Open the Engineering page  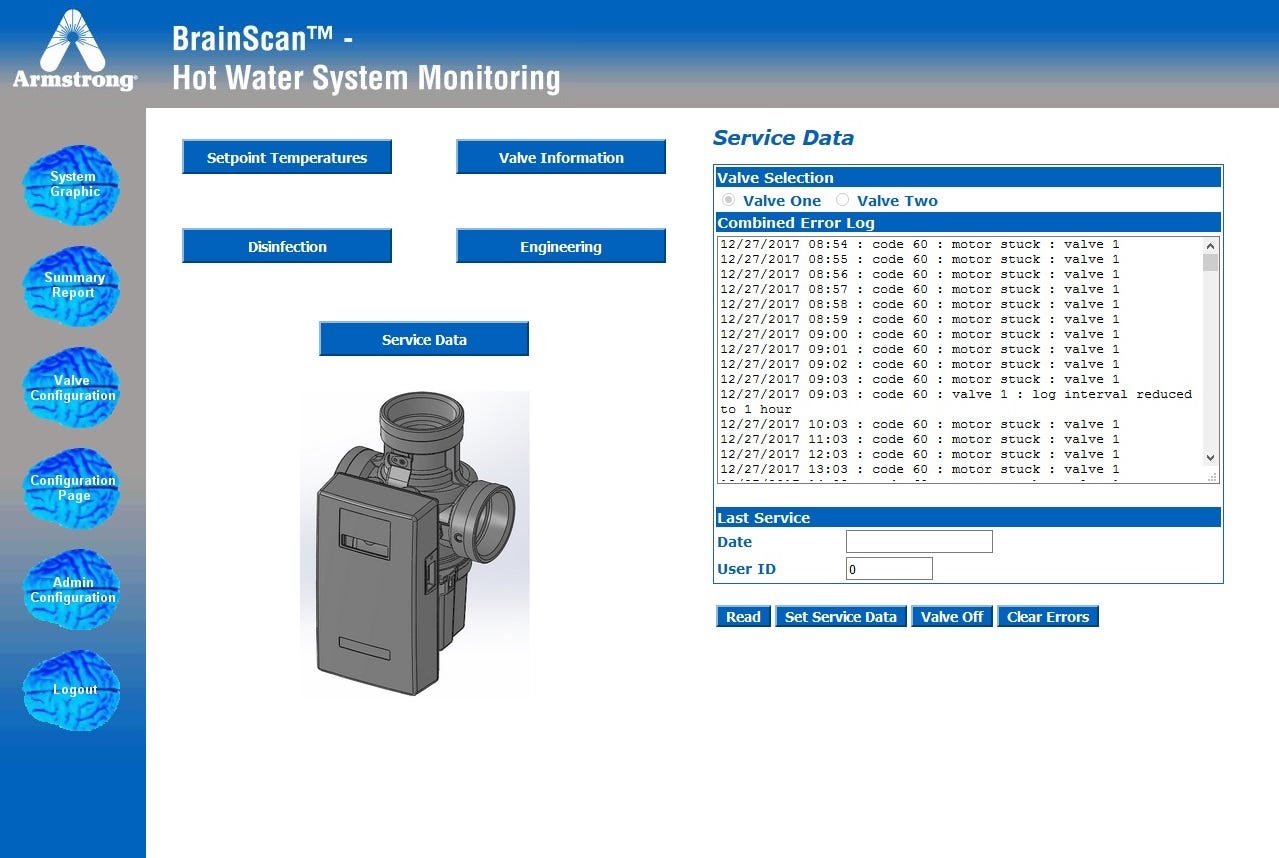pos(561,246)
